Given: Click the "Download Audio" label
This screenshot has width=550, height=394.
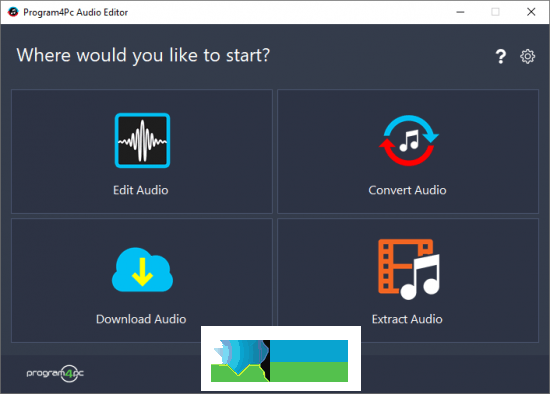Looking at the screenshot, I should [141, 319].
